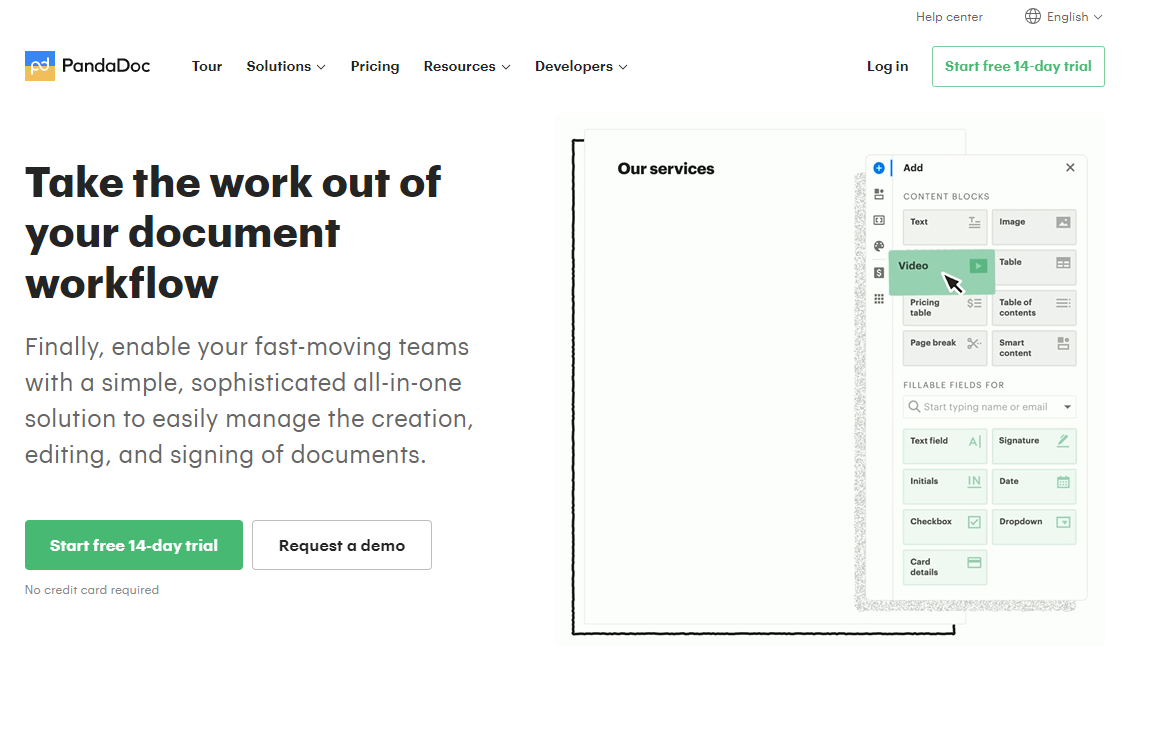This screenshot has height=735, width=1176.
Task: Open the Tour page
Action: coord(207,66)
